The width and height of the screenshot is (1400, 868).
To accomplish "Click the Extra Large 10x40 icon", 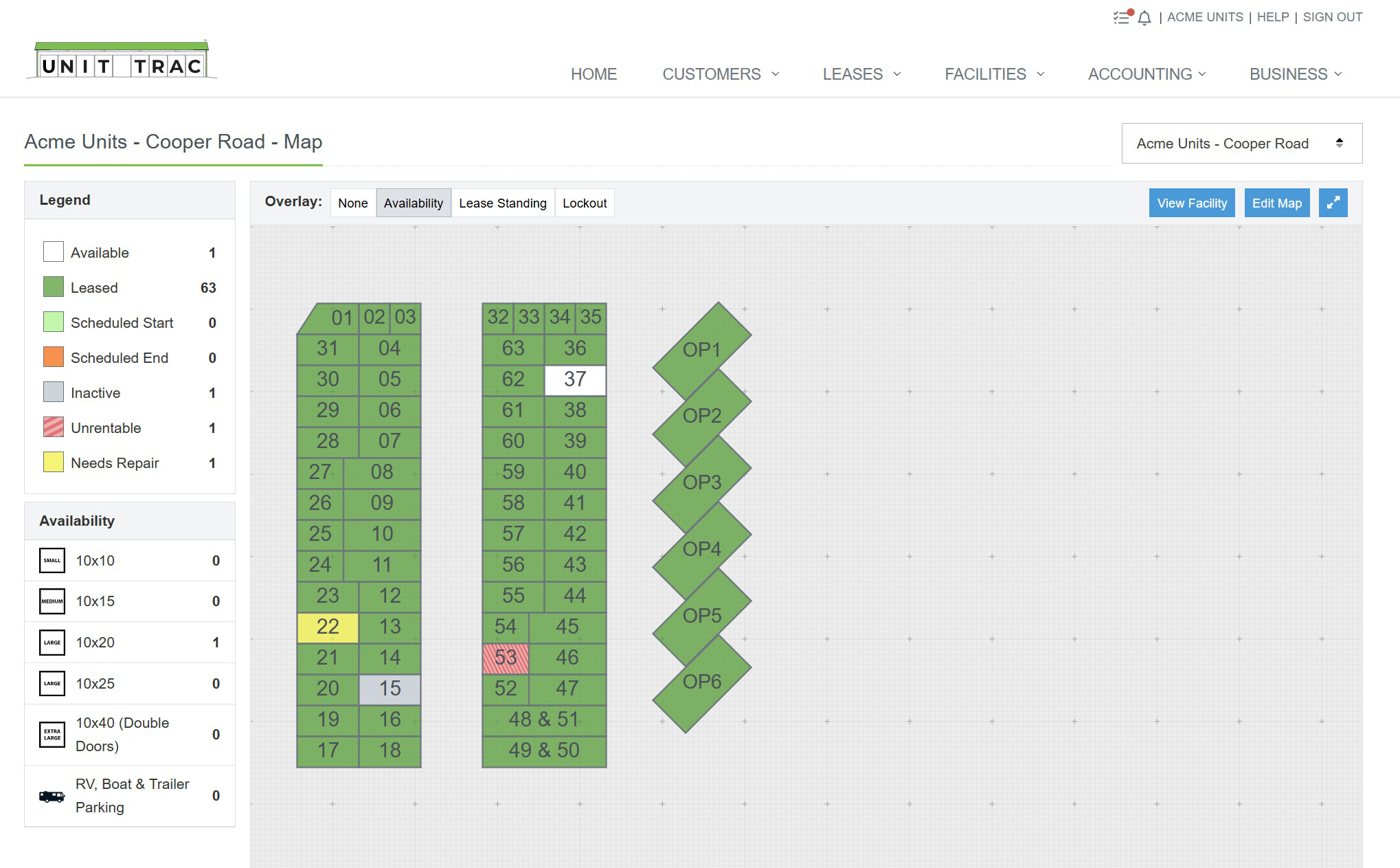I will pyautogui.click(x=52, y=735).
